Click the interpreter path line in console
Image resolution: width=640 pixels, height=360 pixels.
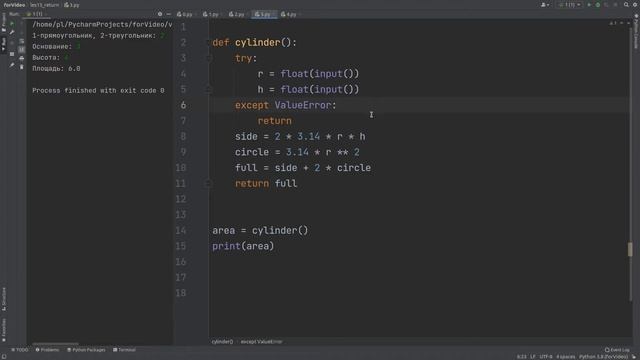coord(102,24)
